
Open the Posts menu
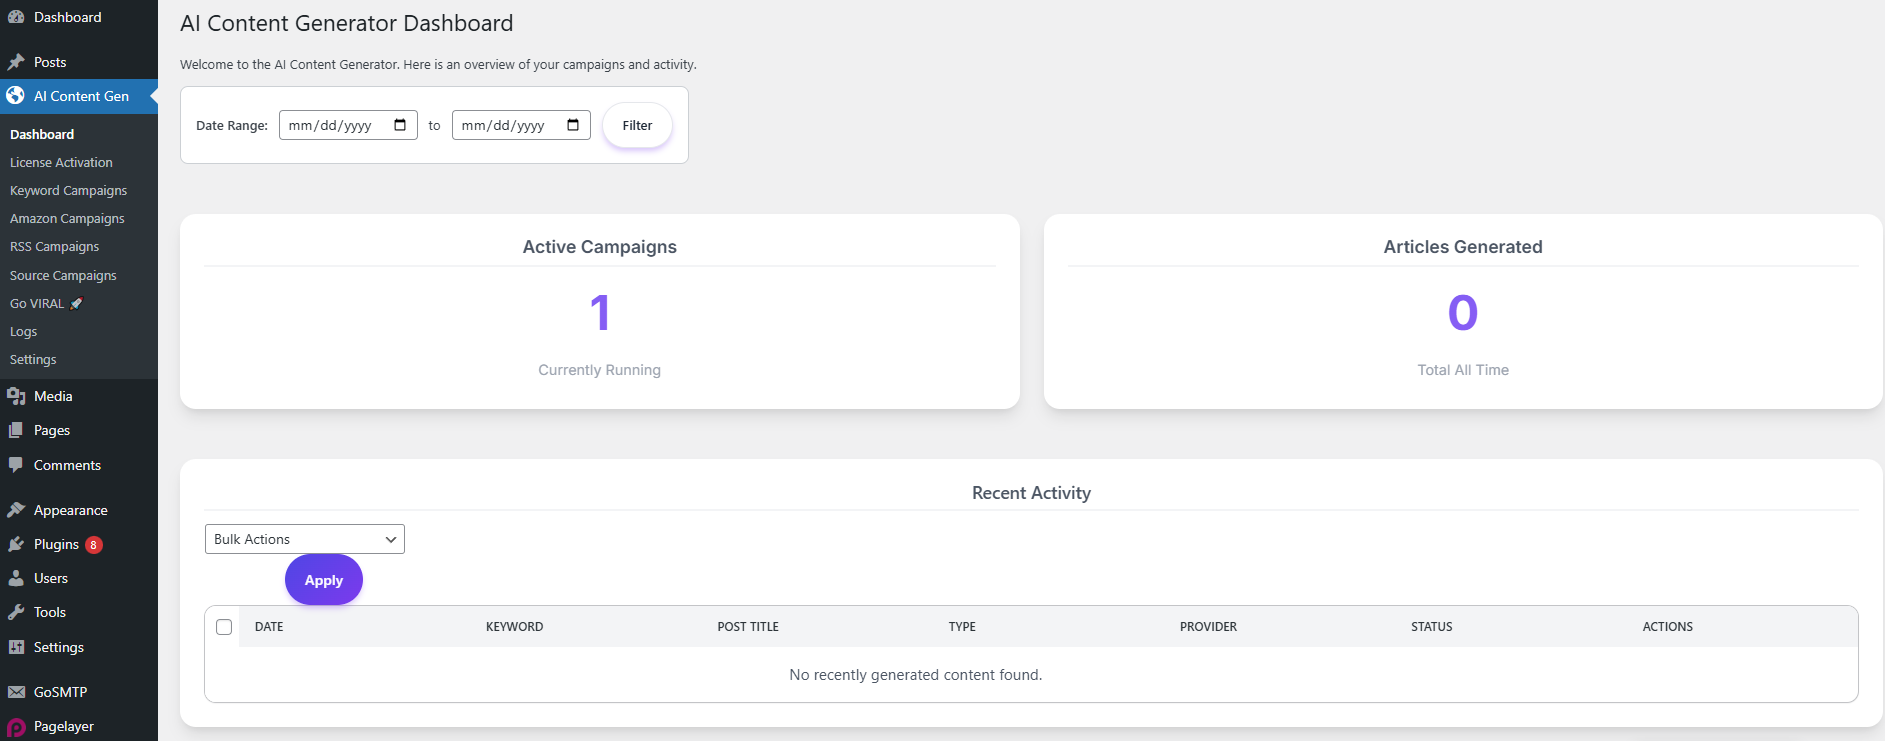(x=79, y=62)
